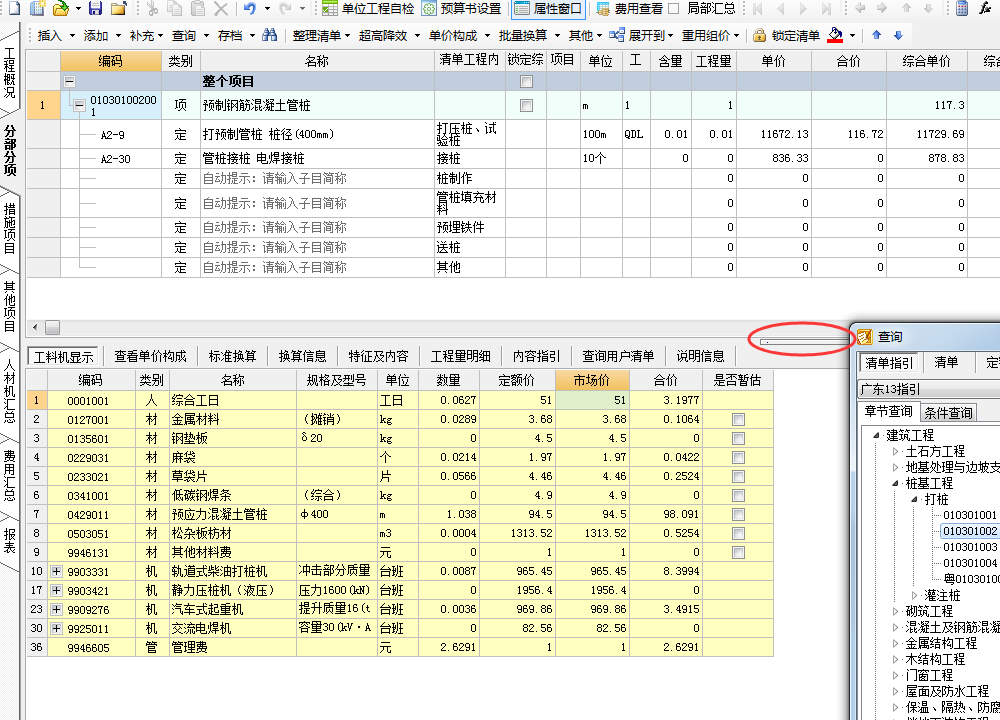1000x720 pixels.
Task: Click the blue move-down arrow icon
Action: [x=898, y=35]
